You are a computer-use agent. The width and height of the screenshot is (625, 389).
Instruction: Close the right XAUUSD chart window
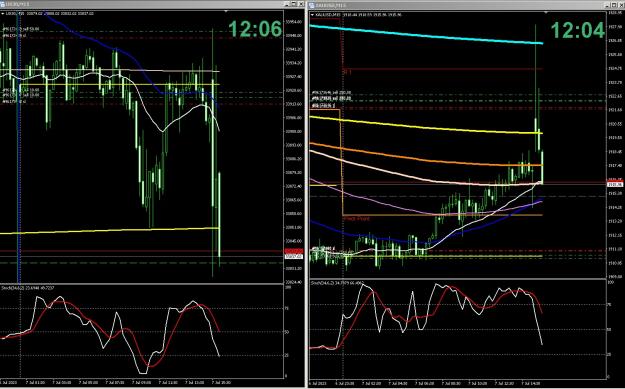(621, 5)
